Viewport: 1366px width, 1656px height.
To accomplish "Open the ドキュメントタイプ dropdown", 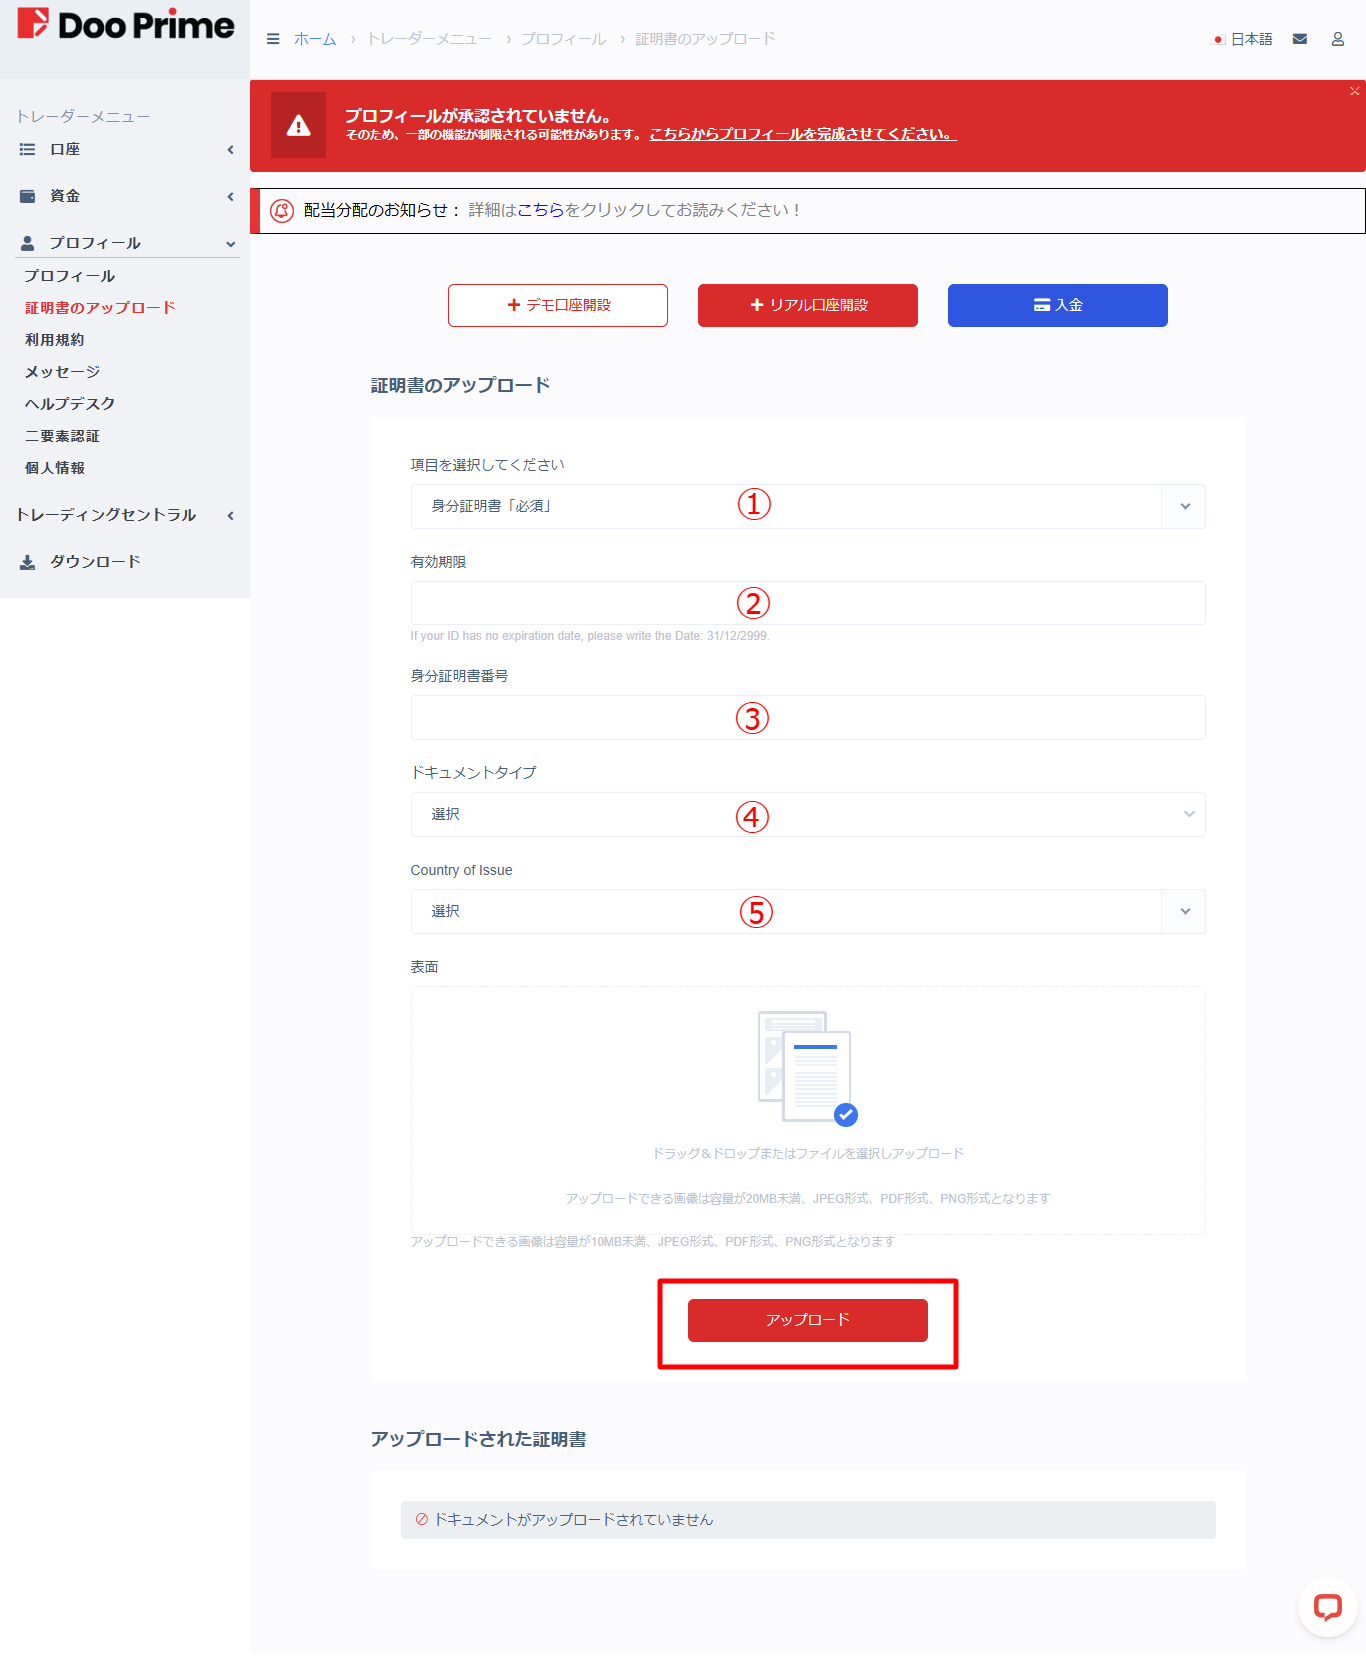I will (807, 814).
